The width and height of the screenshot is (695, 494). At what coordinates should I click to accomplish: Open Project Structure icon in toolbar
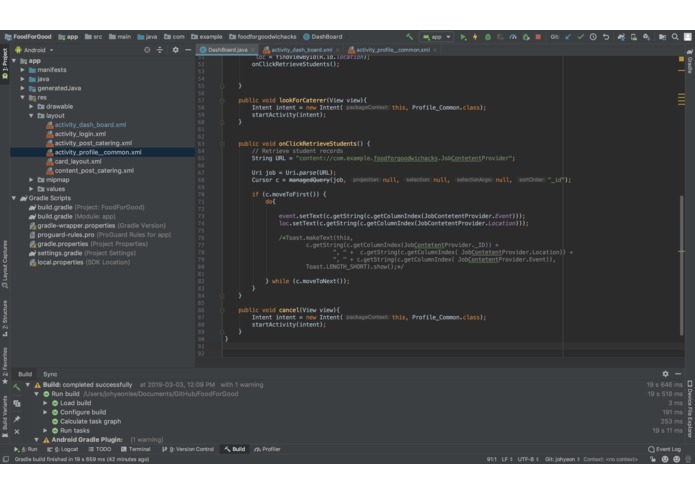(662, 37)
